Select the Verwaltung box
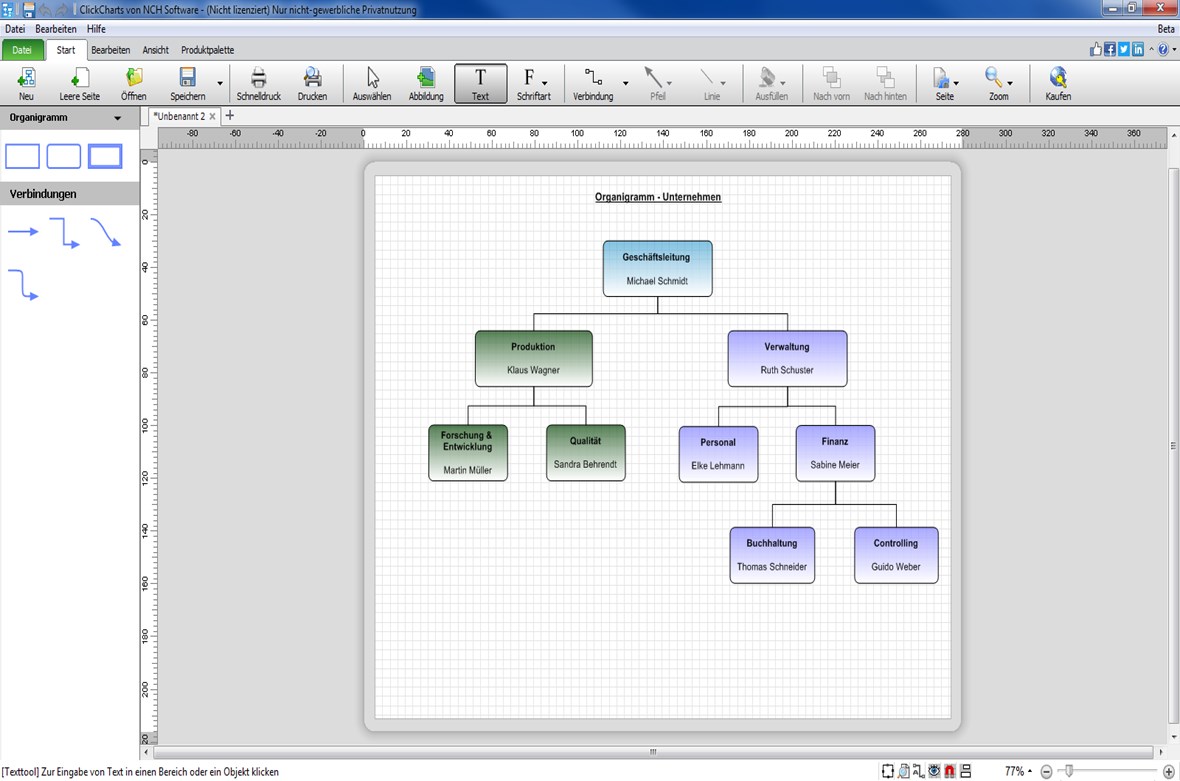The height and width of the screenshot is (781, 1180). 787,359
